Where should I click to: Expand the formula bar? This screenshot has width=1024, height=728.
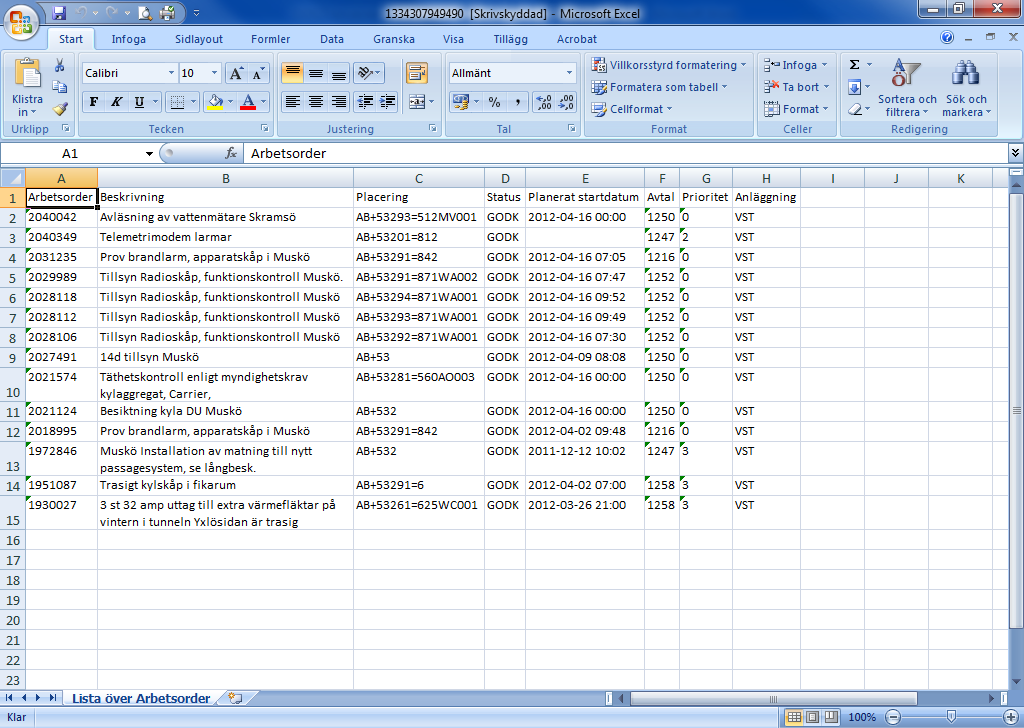pos(1015,153)
